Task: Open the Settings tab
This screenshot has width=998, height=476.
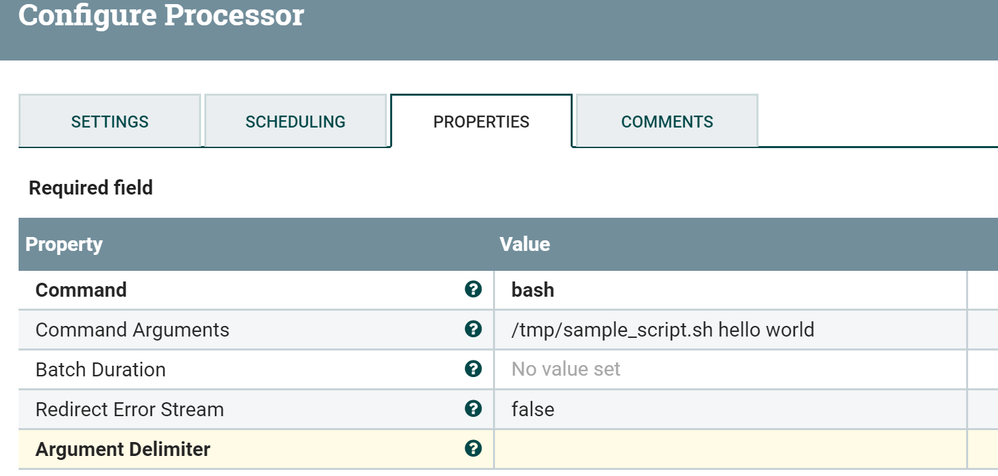Action: pos(110,121)
